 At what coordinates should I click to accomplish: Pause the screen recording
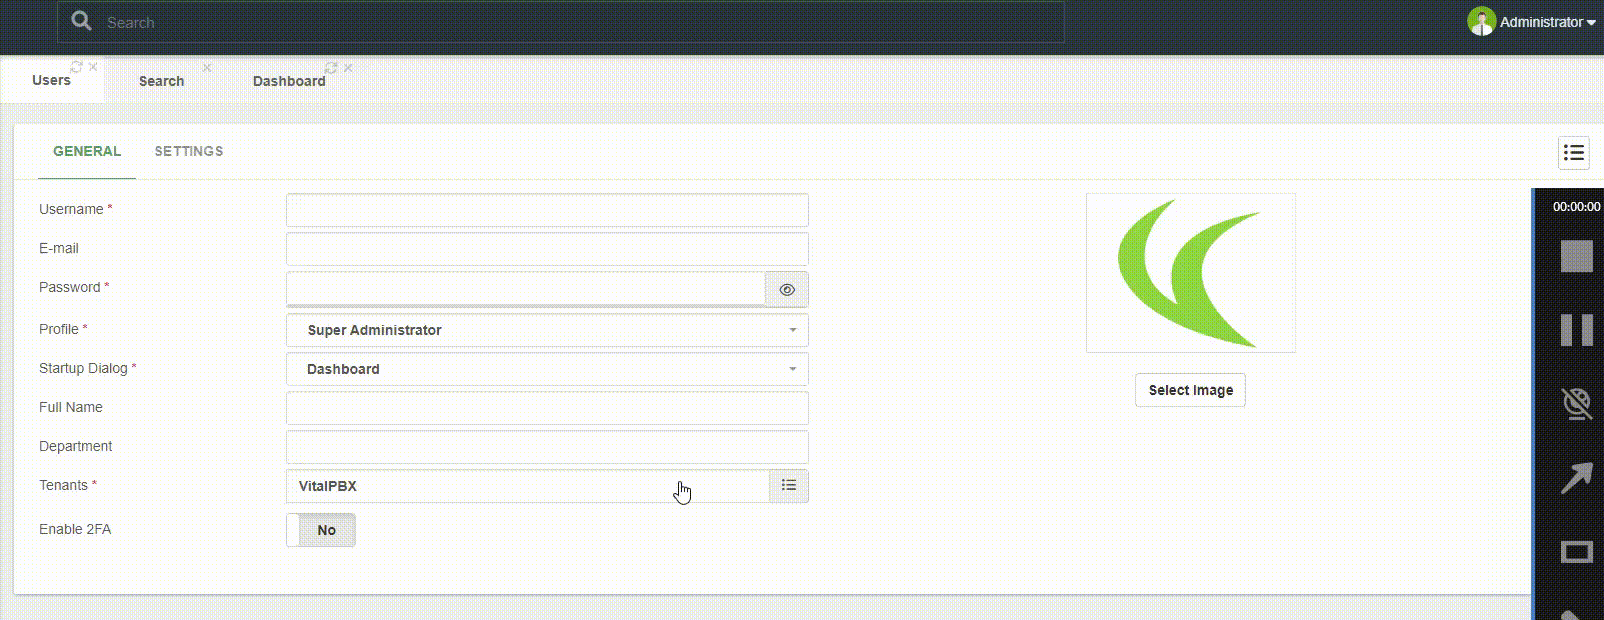click(x=1576, y=330)
